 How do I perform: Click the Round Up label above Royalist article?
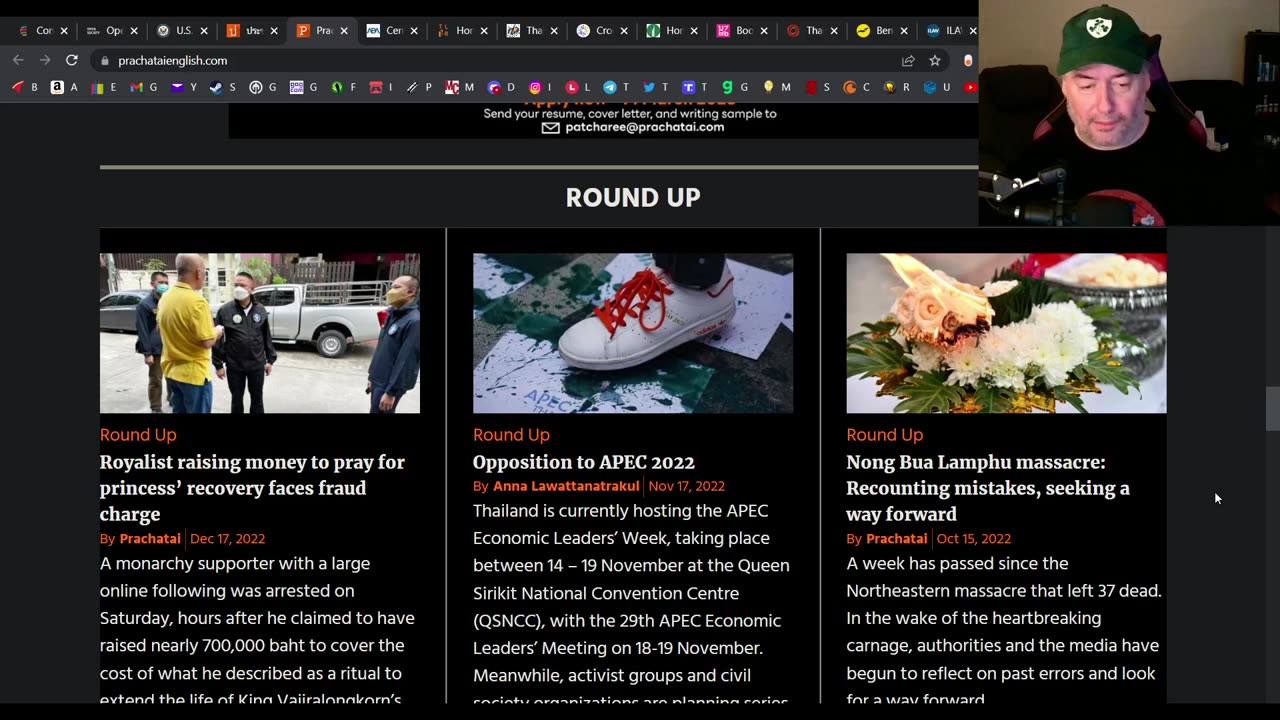(x=138, y=435)
